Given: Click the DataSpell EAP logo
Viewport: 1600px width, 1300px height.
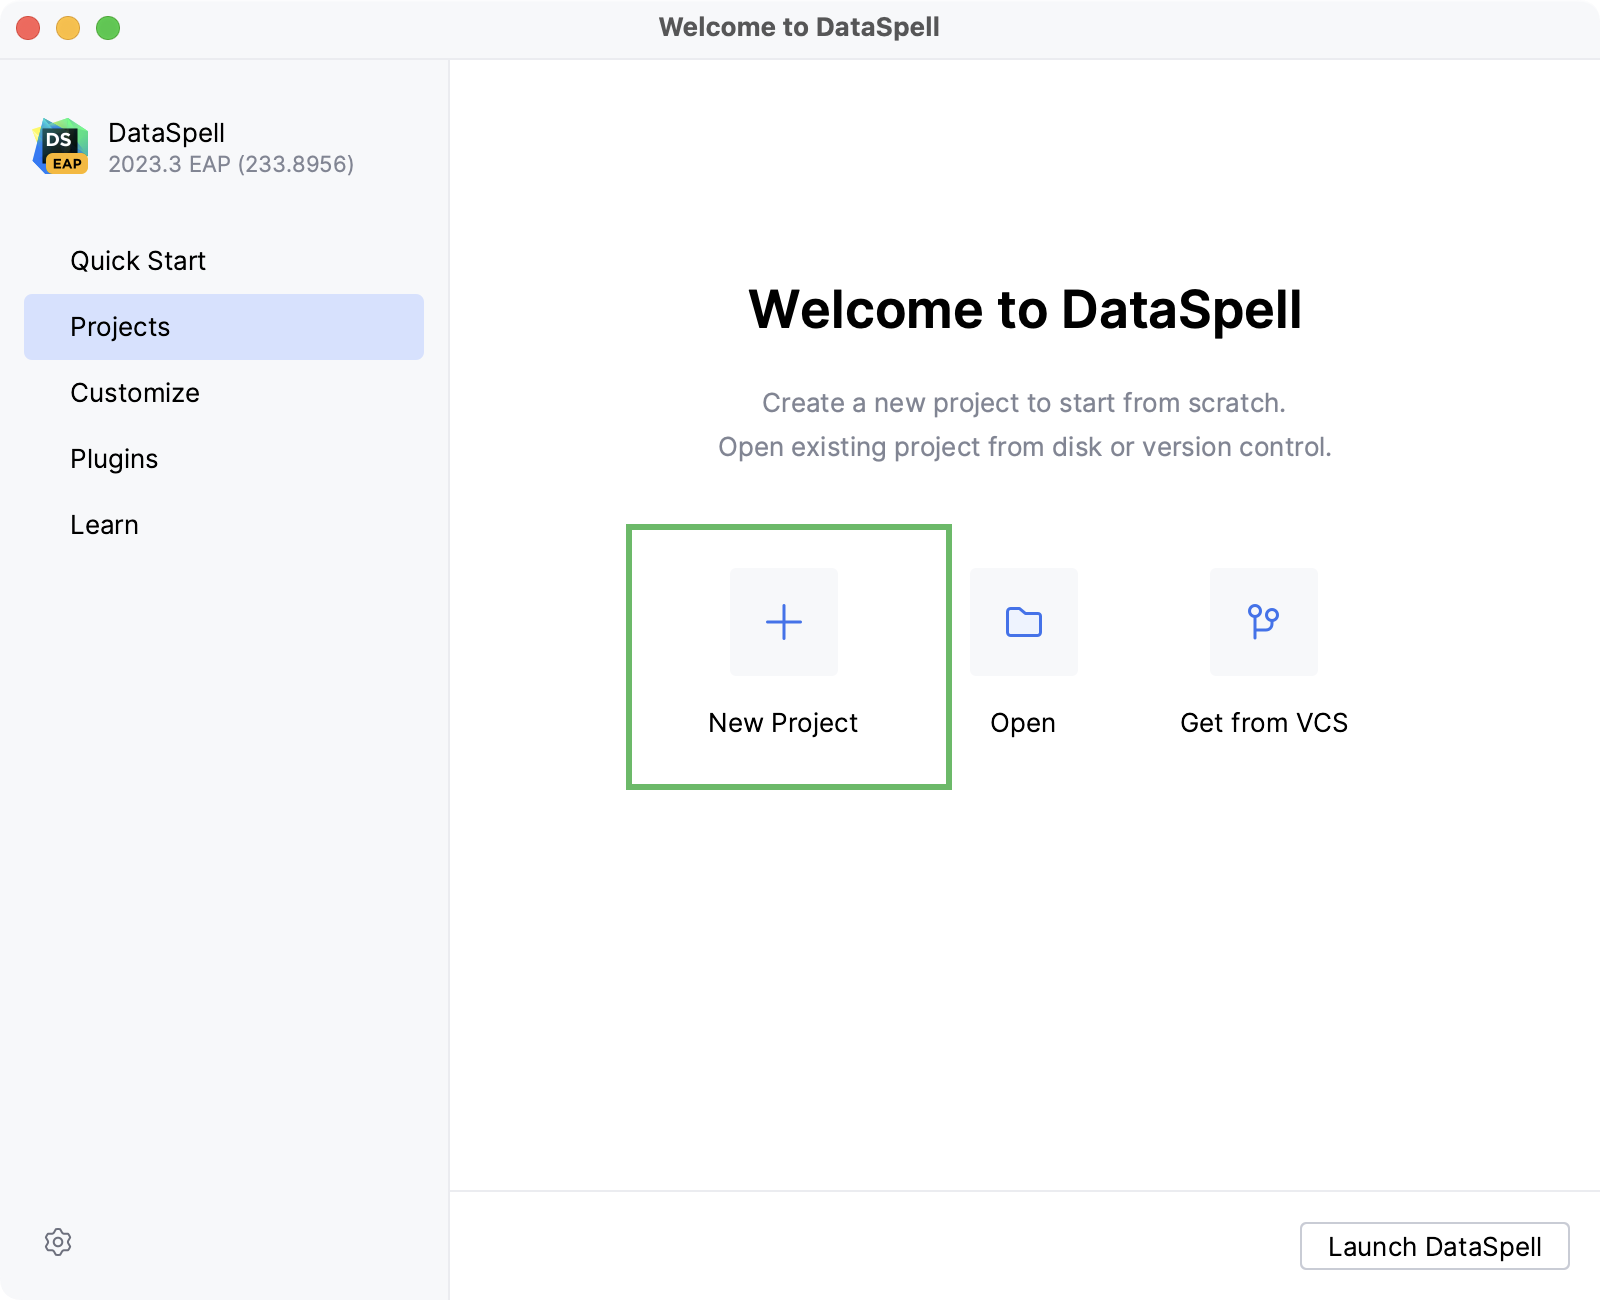Looking at the screenshot, I should coord(61,147).
